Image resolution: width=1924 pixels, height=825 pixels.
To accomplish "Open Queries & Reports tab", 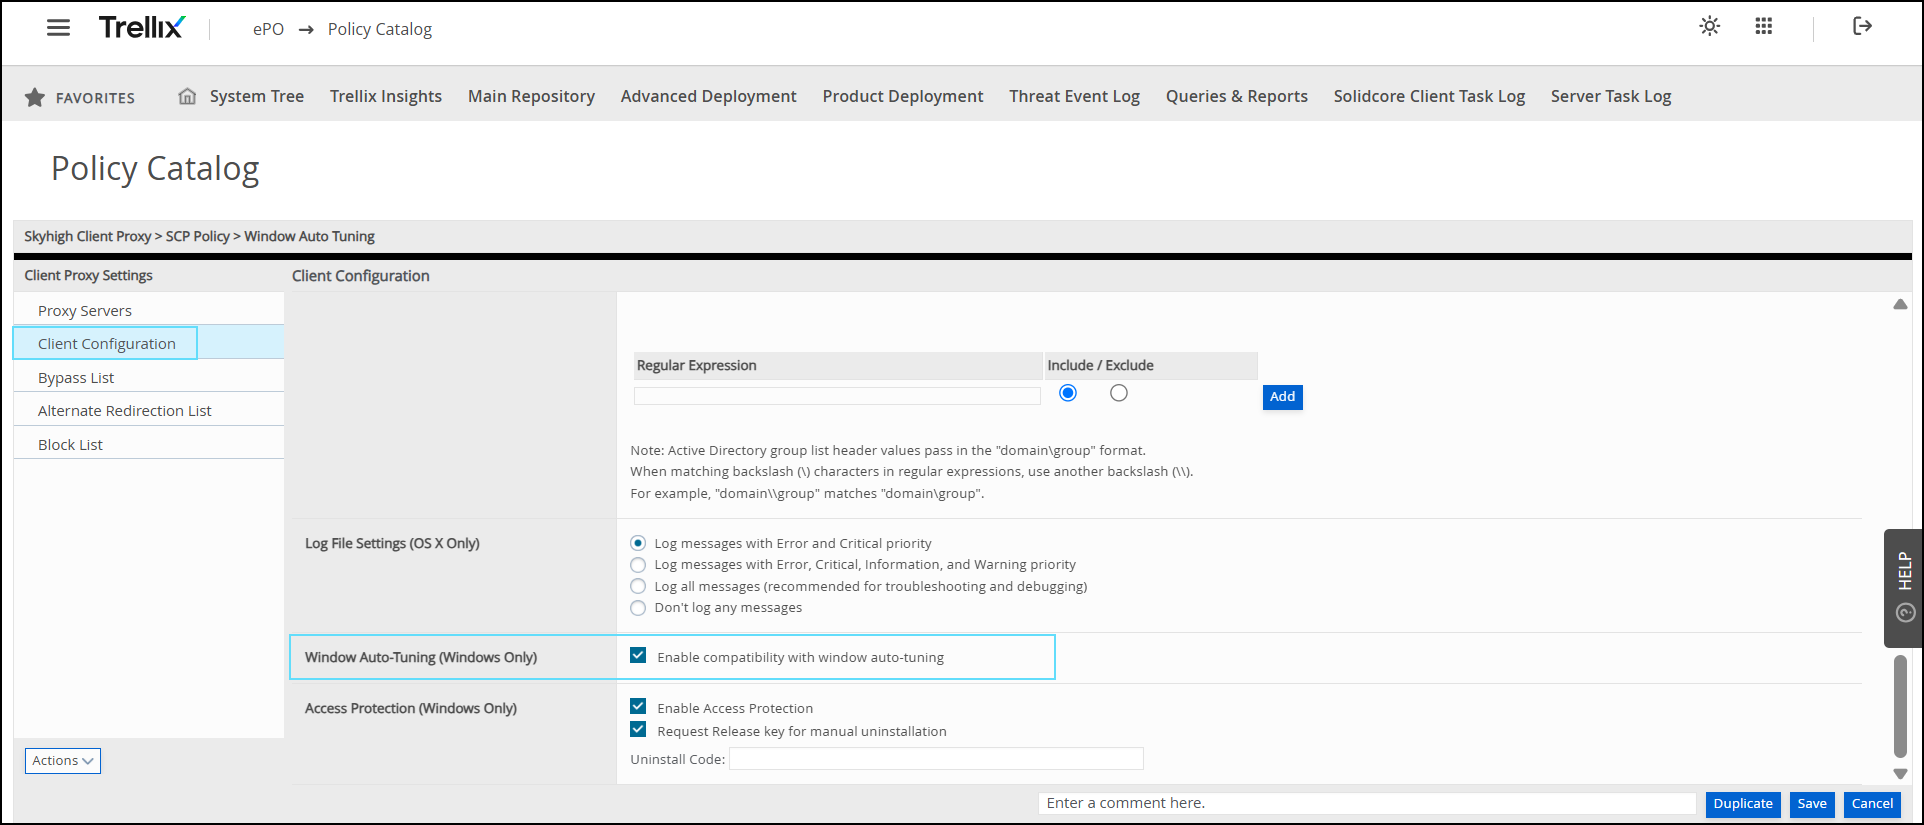I will (1237, 96).
